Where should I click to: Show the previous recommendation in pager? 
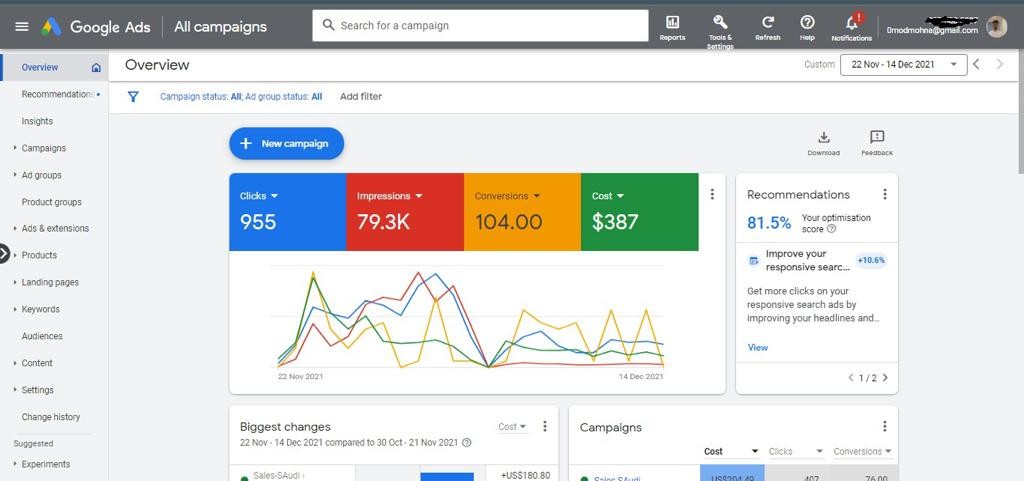coord(851,378)
